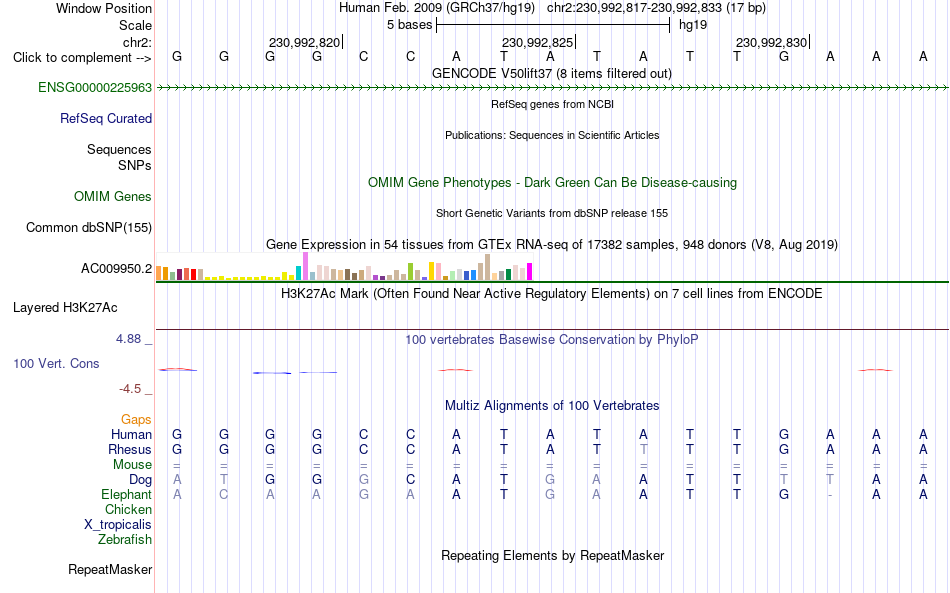
Task: Click the only C in the Elephant row
Action: pyautogui.click(x=224, y=495)
